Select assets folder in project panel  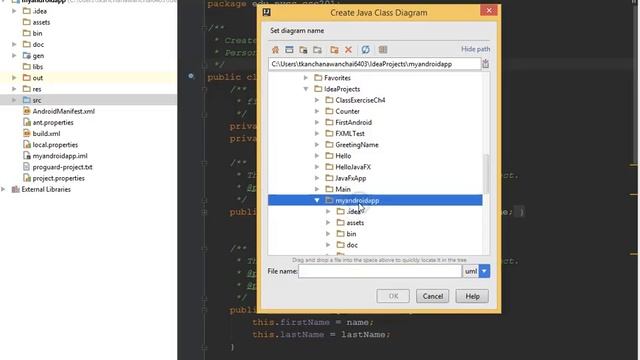[41, 22]
